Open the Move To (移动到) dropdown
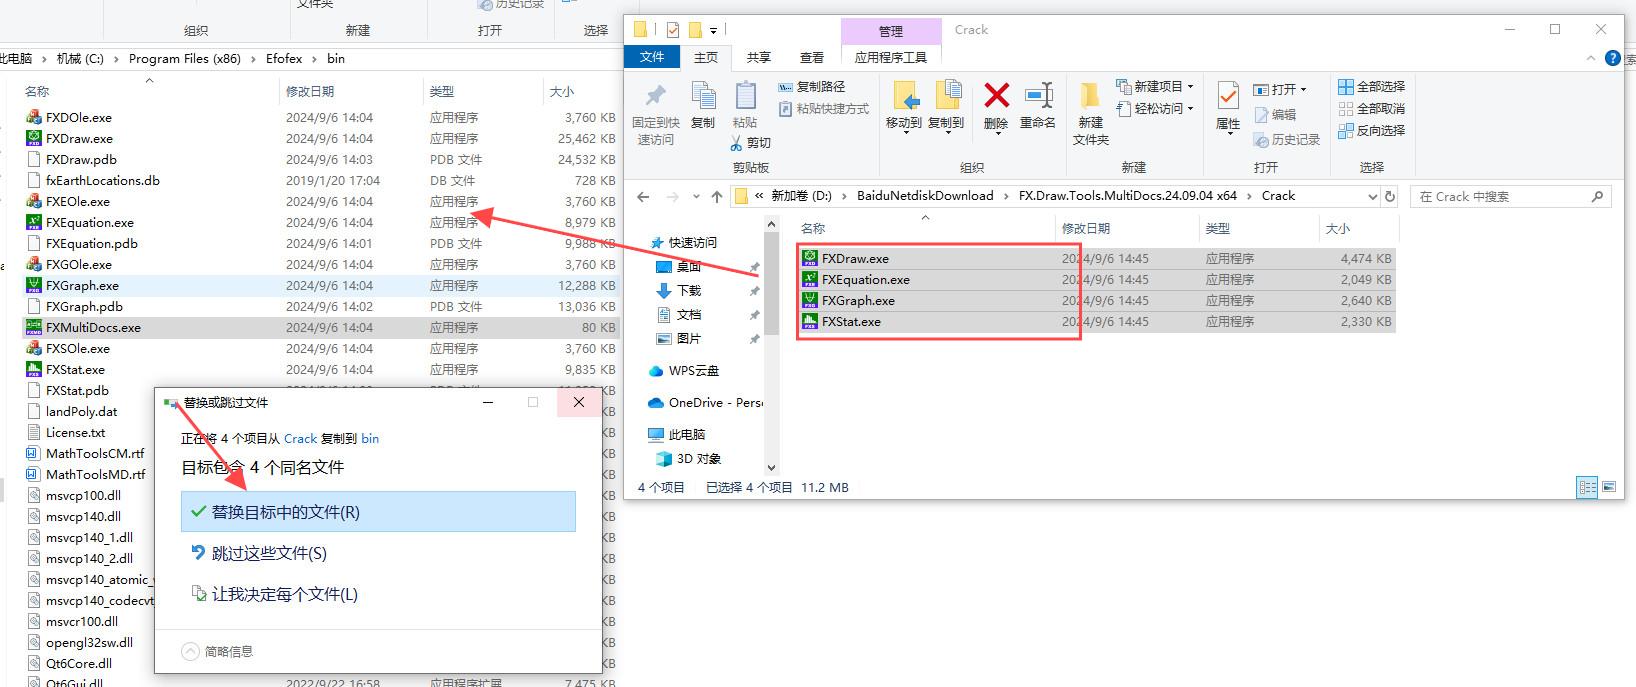 click(x=903, y=124)
